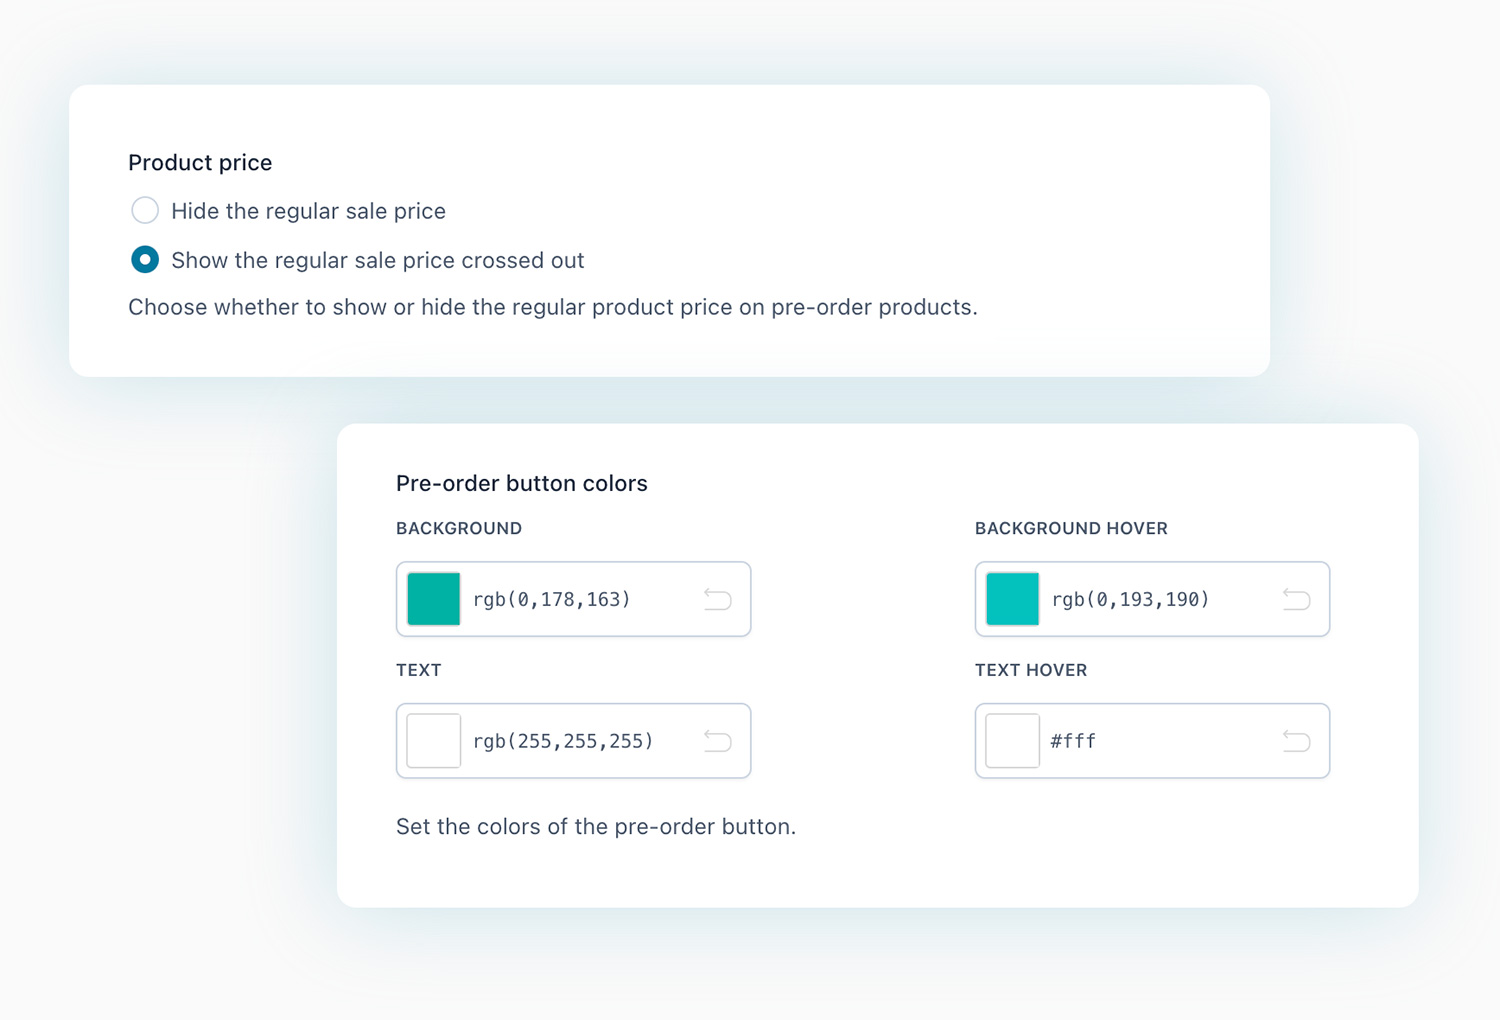Open the Background Hover teal swatch
1500x1020 pixels.
[1012, 599]
